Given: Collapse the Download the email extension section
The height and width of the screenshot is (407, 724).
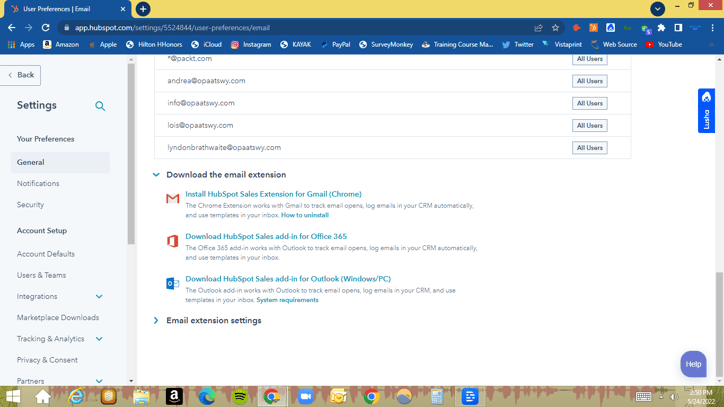Looking at the screenshot, I should click(x=156, y=175).
